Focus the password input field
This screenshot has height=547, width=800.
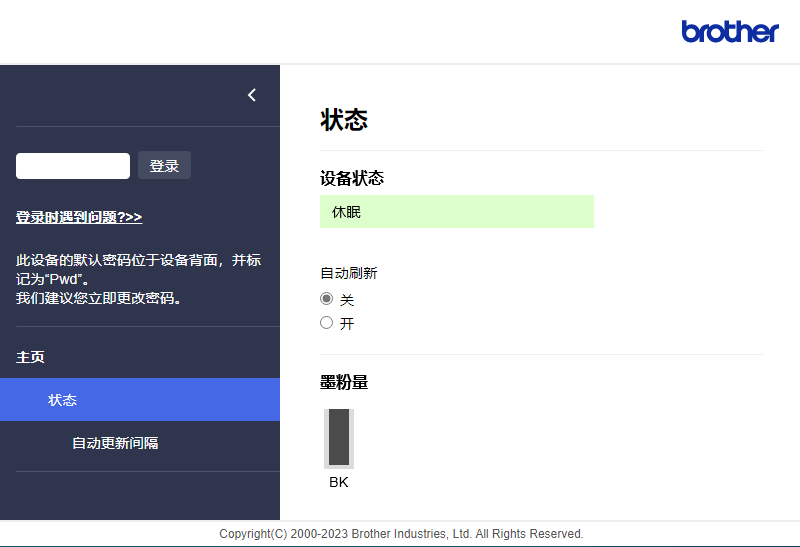click(73, 166)
